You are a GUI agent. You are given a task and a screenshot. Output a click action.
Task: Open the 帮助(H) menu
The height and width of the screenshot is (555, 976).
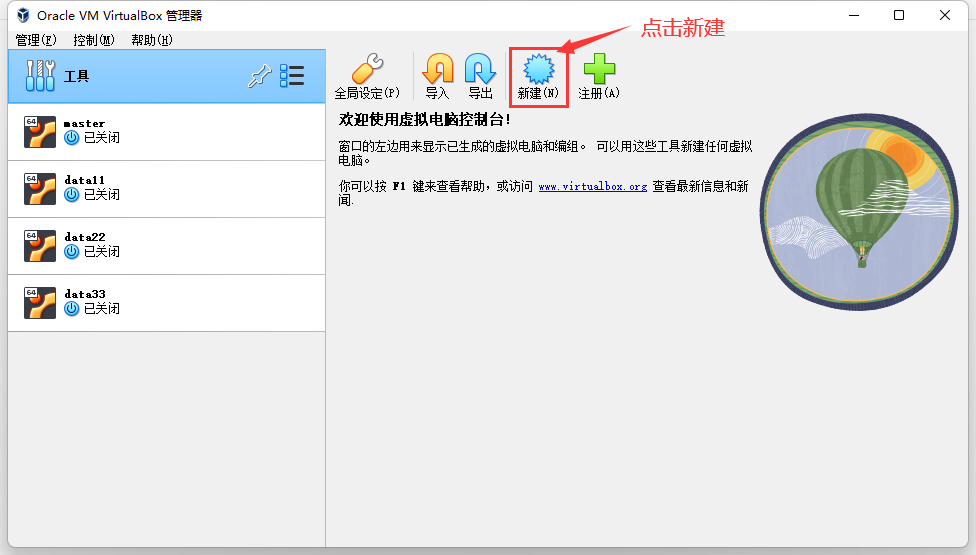[x=152, y=40]
